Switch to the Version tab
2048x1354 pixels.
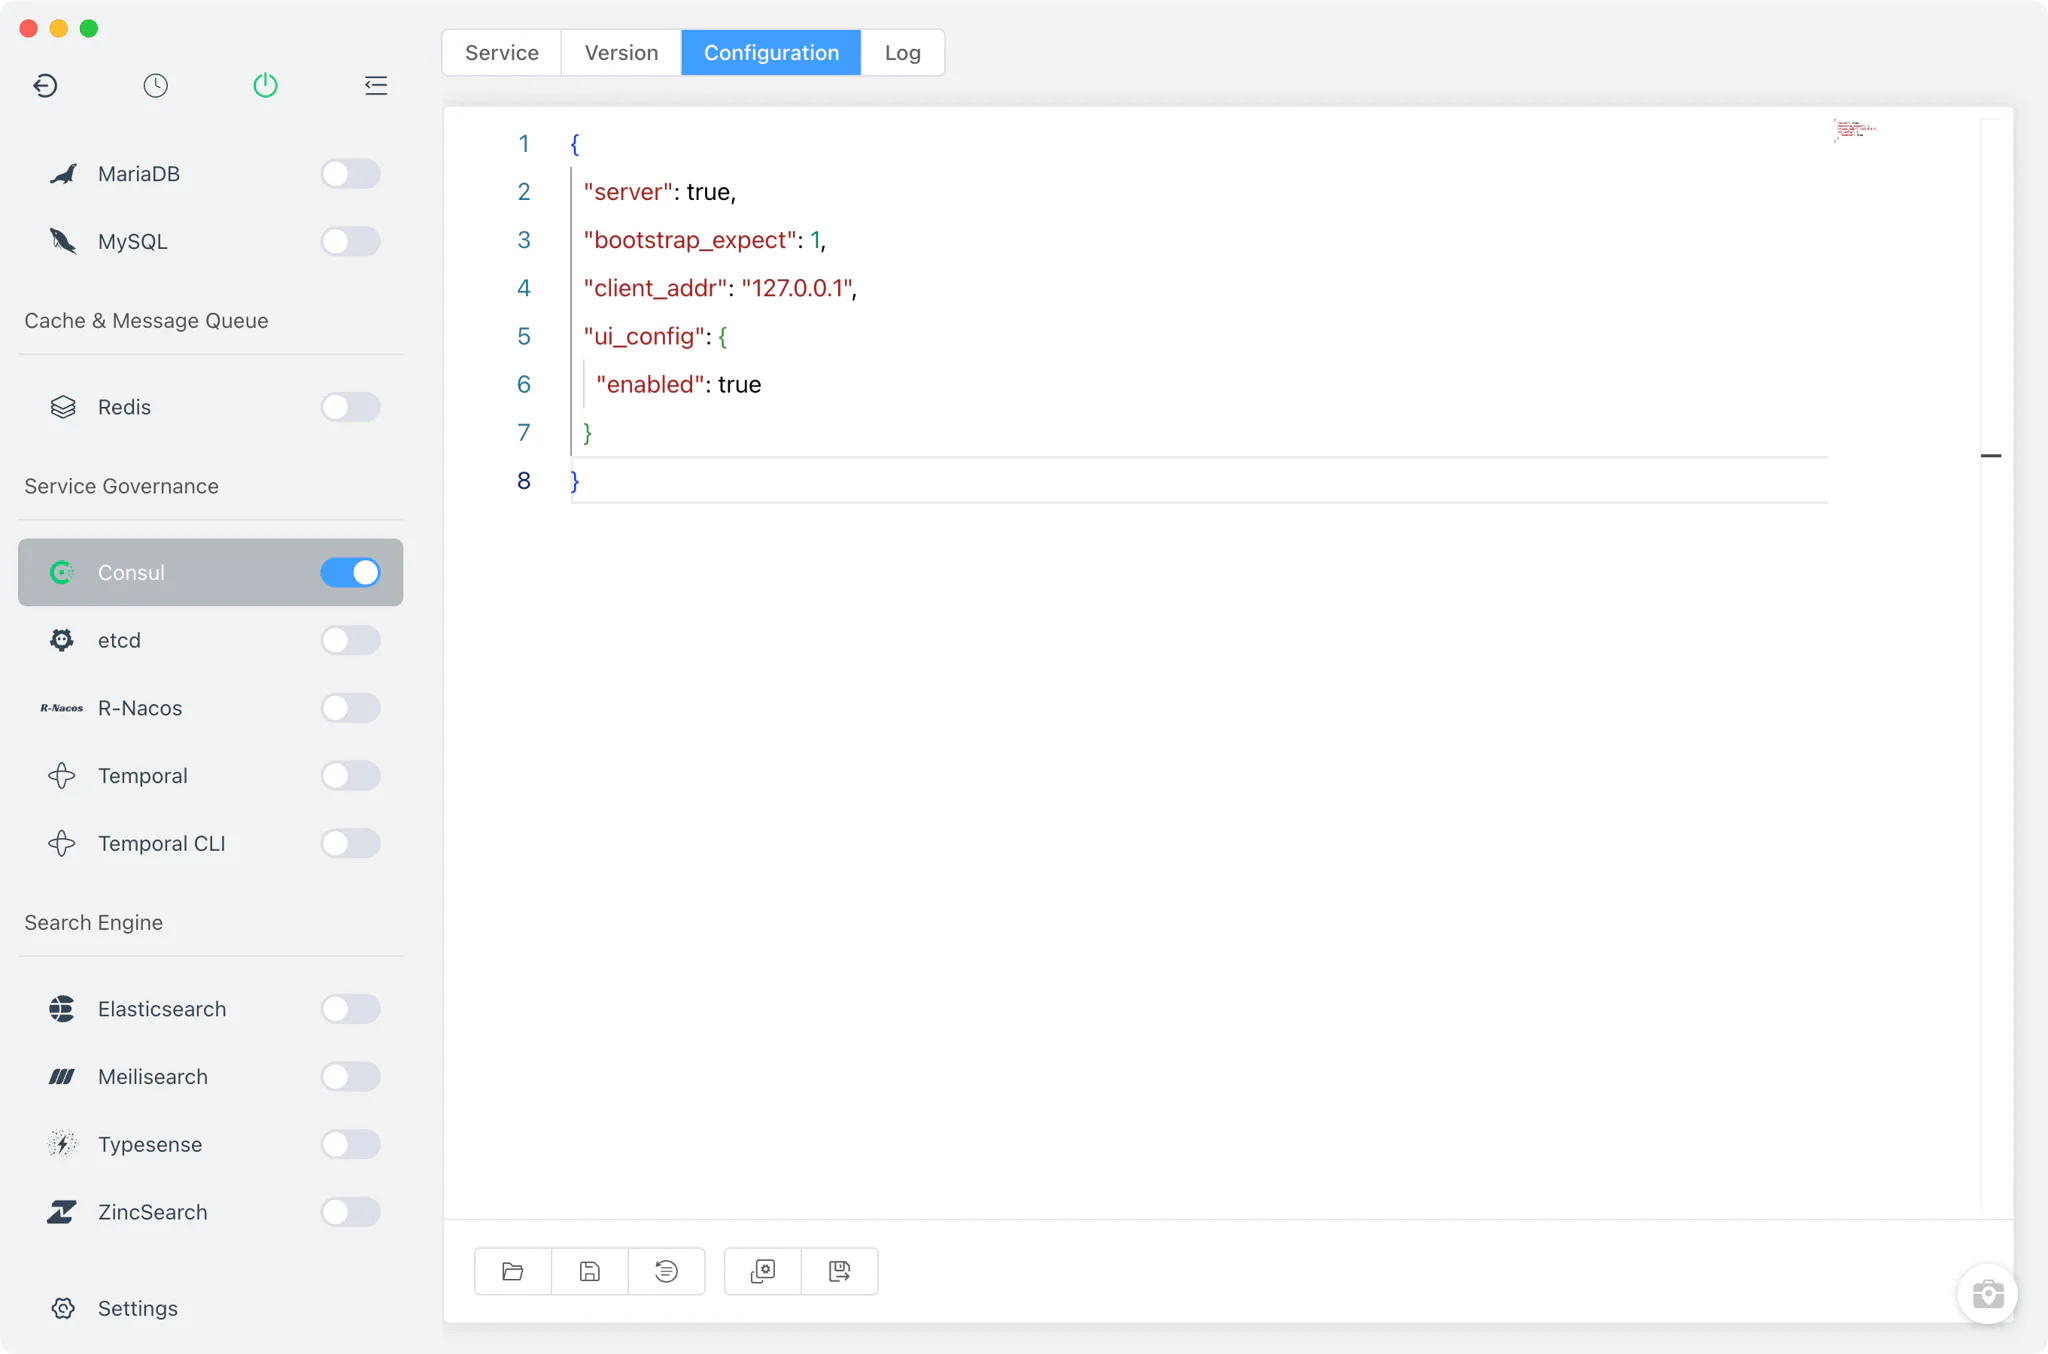[621, 53]
